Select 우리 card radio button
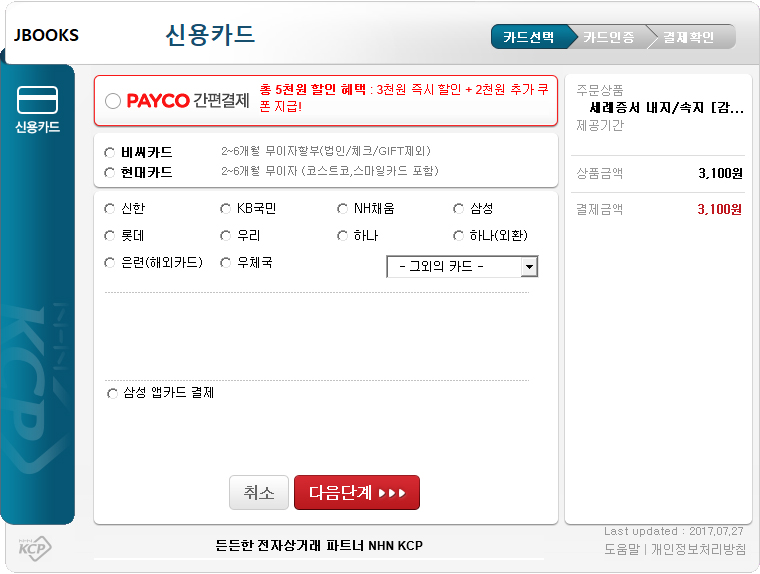Image resolution: width=760 pixels, height=574 pixels. (x=225, y=236)
